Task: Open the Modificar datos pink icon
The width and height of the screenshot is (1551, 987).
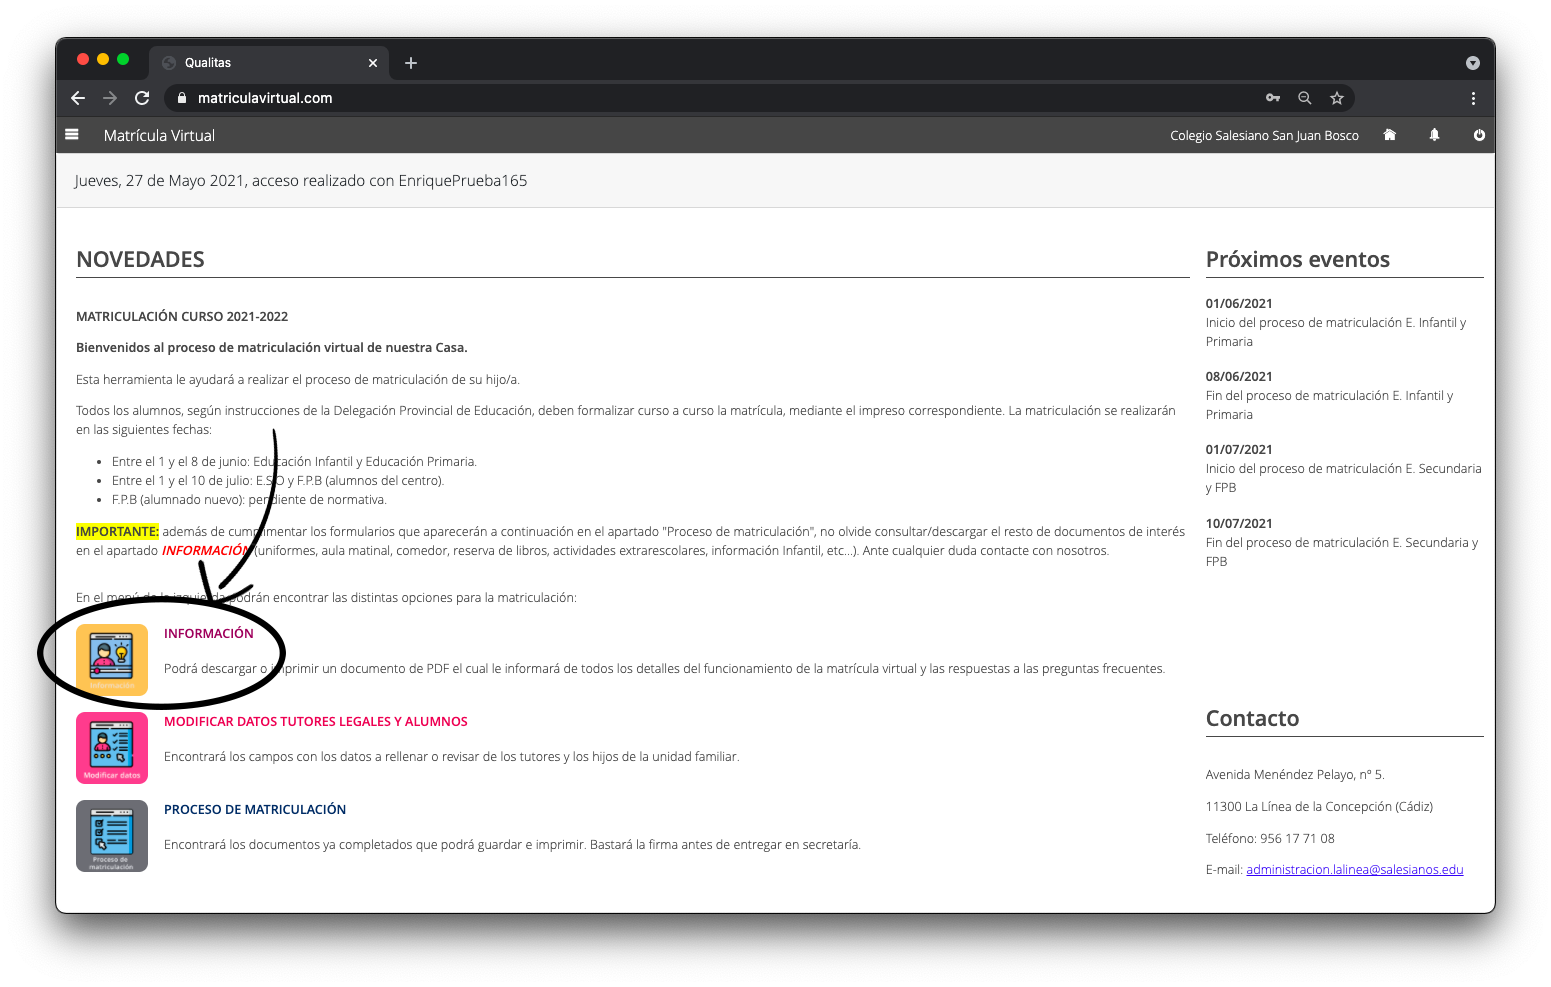Action: tap(112, 747)
